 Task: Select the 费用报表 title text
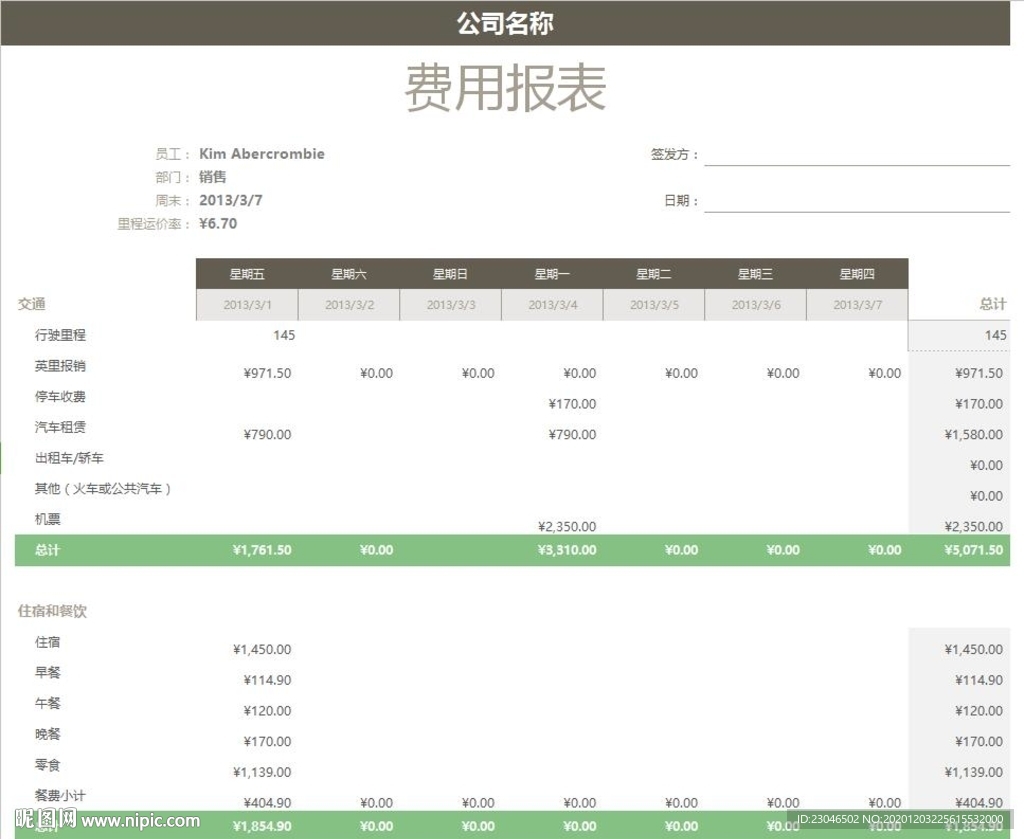tap(505, 89)
